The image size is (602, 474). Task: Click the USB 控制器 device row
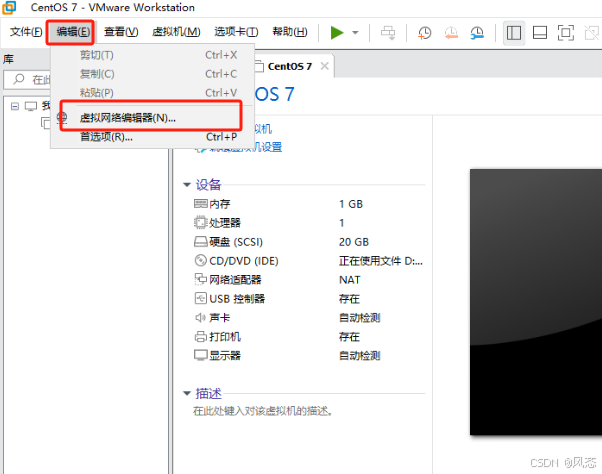point(308,299)
